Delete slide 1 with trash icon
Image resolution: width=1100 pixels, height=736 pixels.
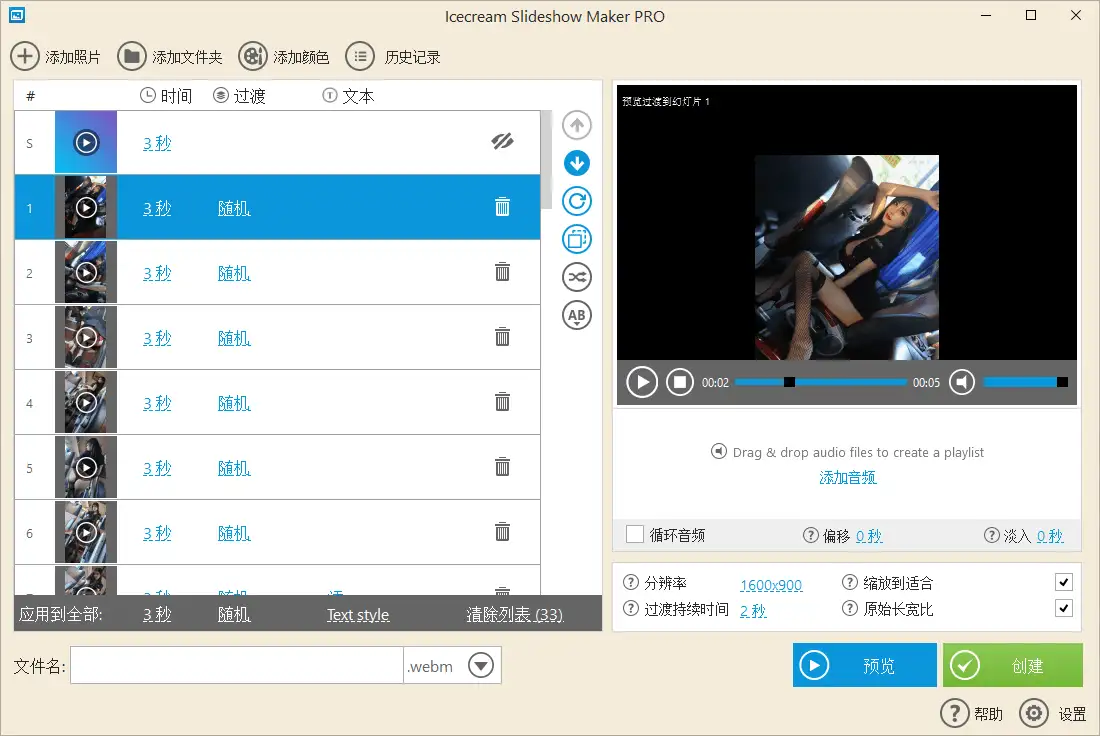[502, 207]
